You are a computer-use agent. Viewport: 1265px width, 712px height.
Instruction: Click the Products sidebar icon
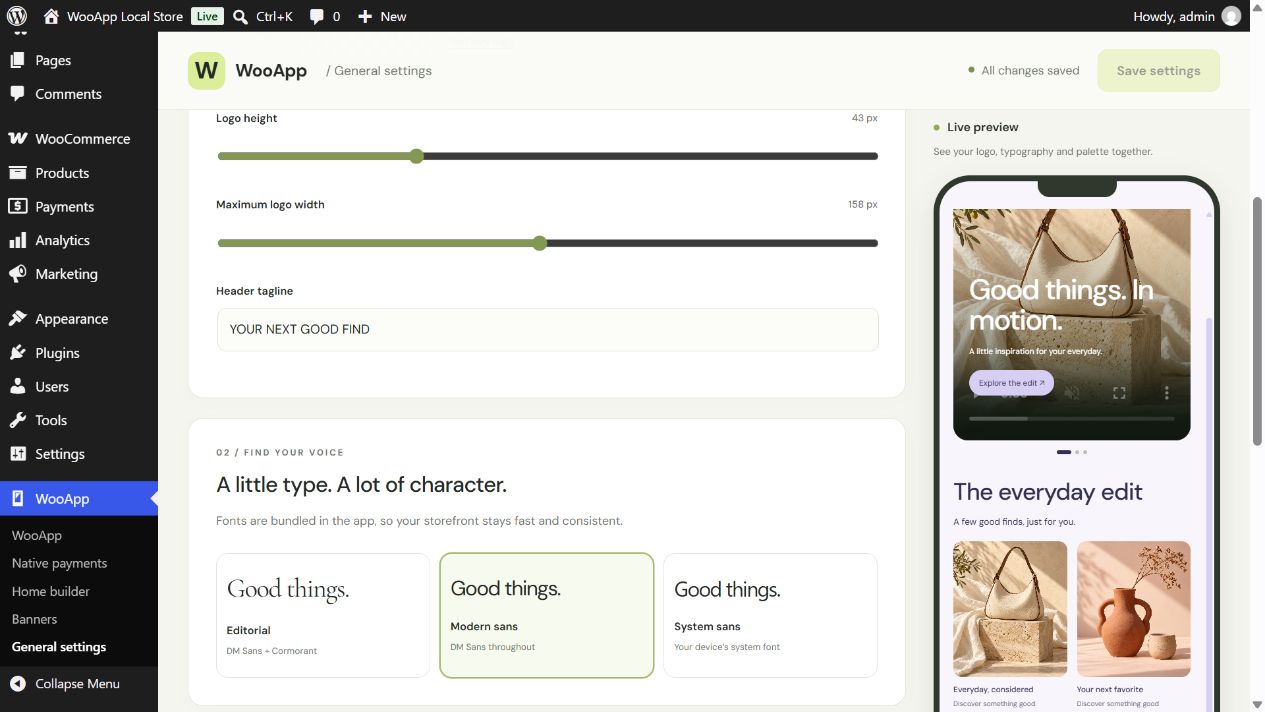click(17, 173)
